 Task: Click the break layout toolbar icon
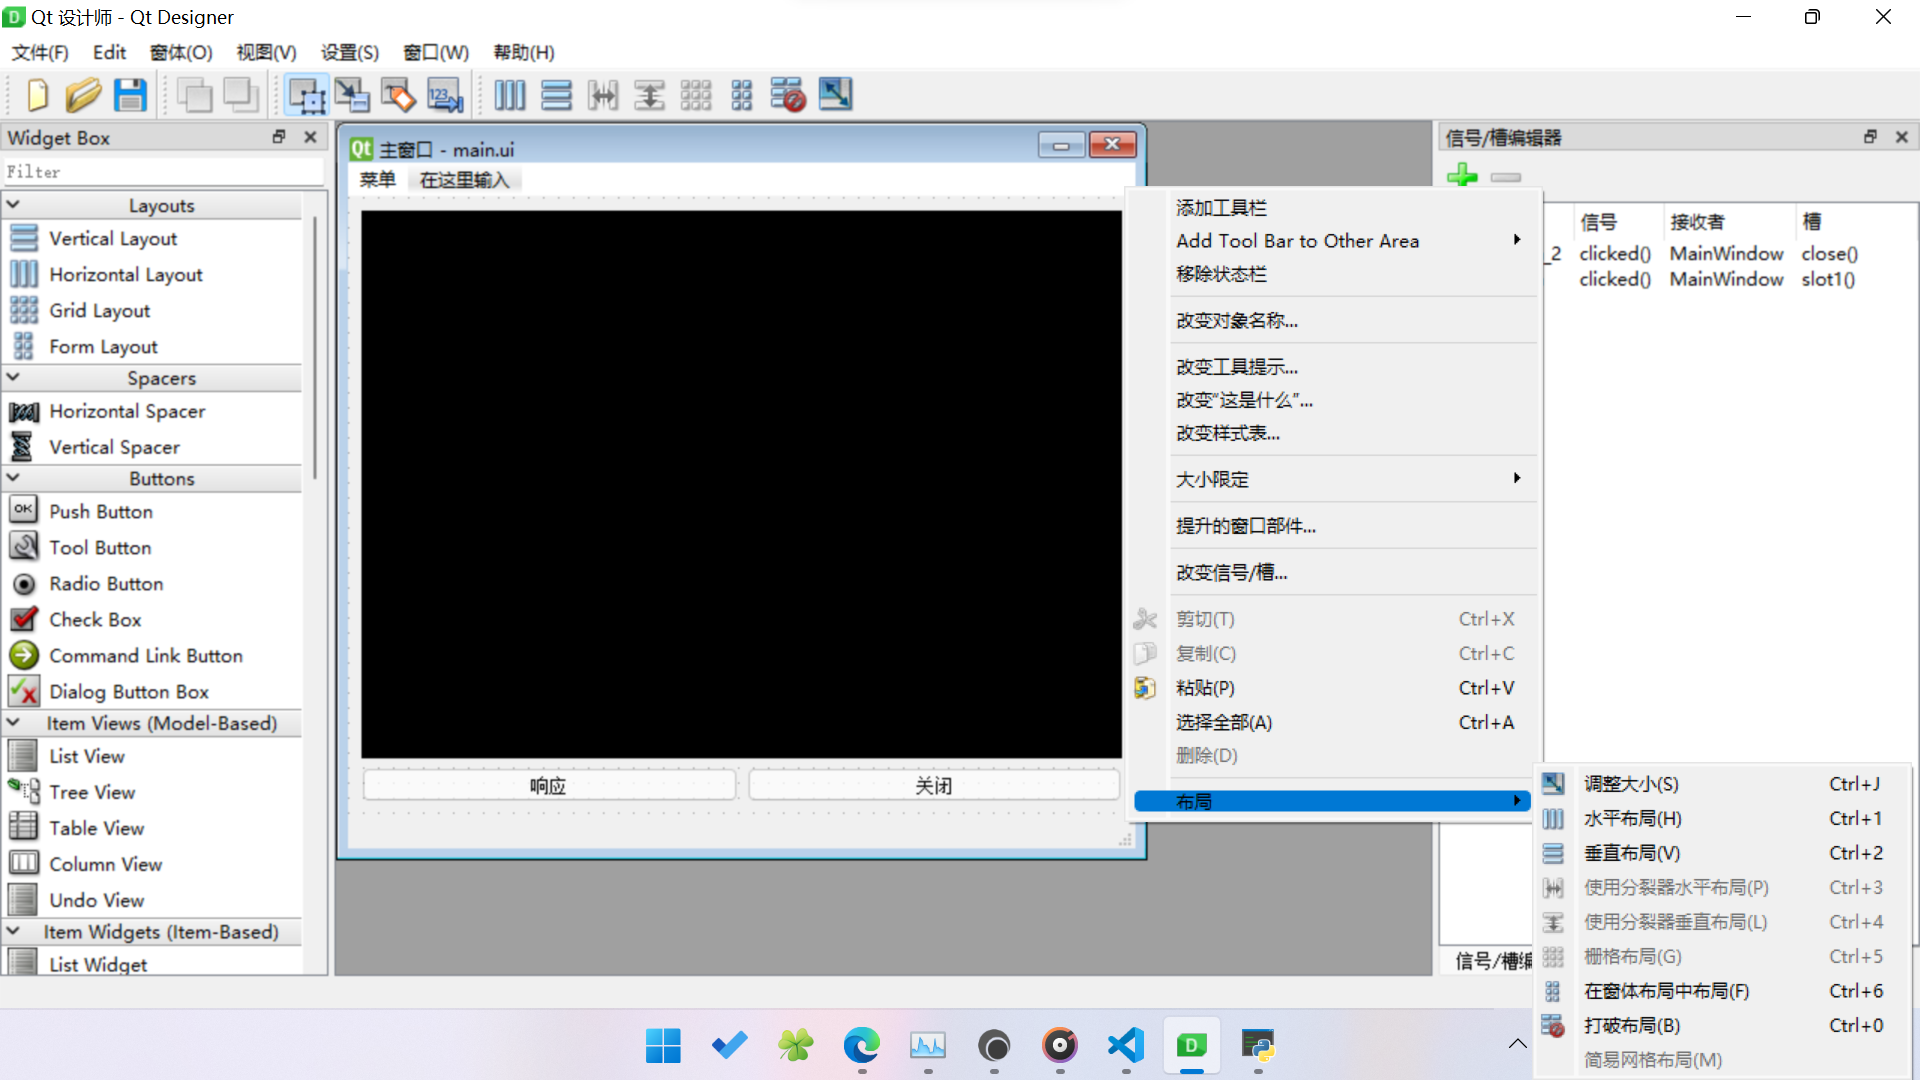[x=788, y=95]
